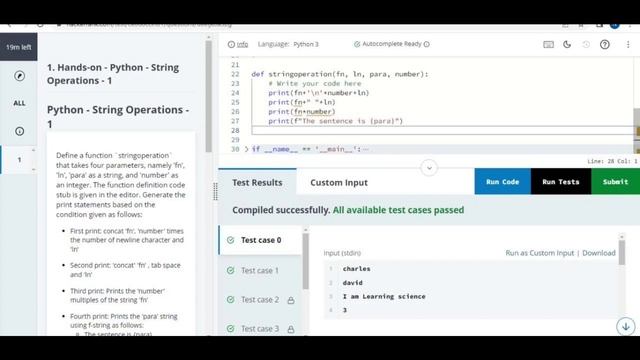Click Autocomplete Ready info icon
The width and height of the screenshot is (640, 360).
[427, 44]
